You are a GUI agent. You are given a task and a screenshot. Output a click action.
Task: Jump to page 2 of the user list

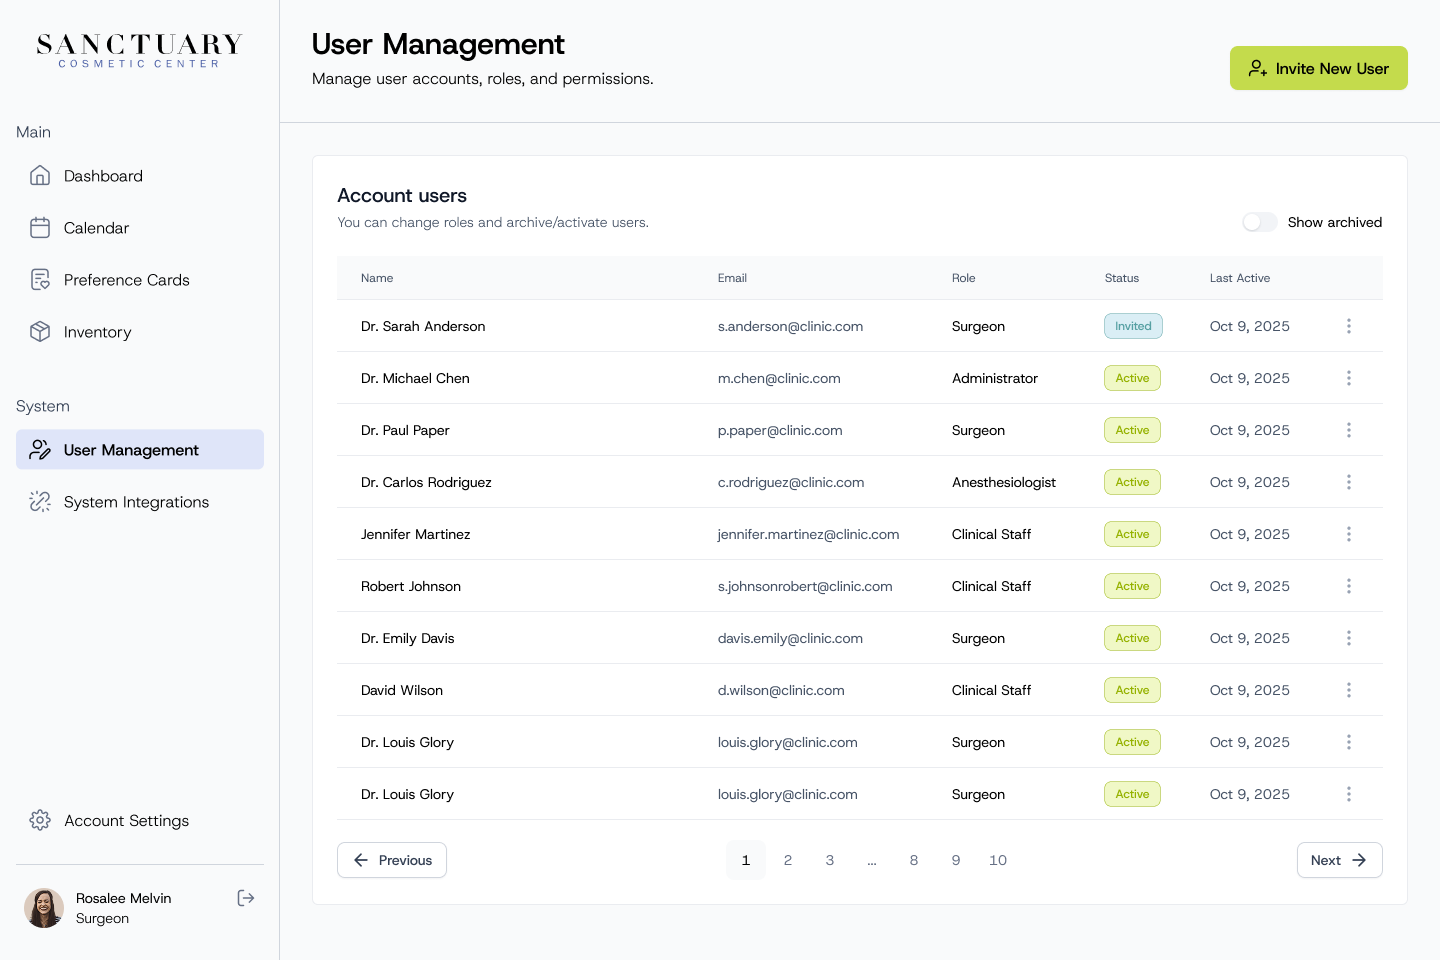(x=788, y=860)
